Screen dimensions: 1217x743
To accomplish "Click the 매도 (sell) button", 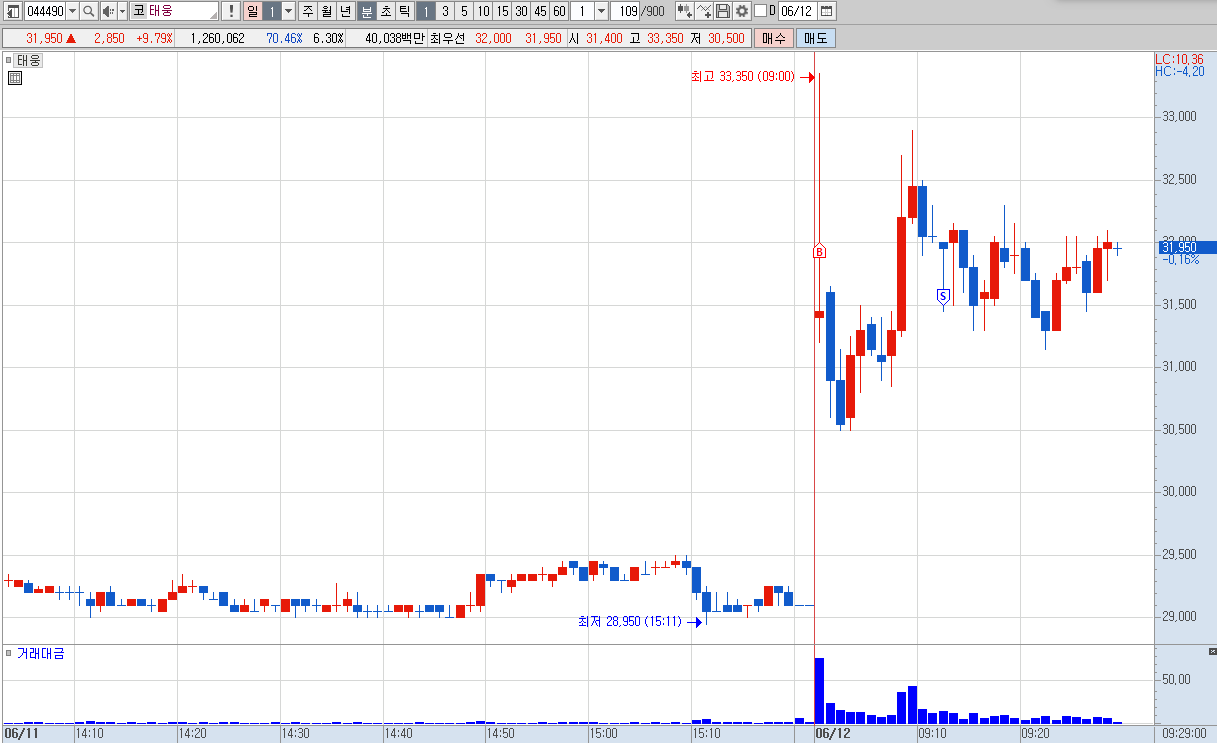I will [816, 38].
